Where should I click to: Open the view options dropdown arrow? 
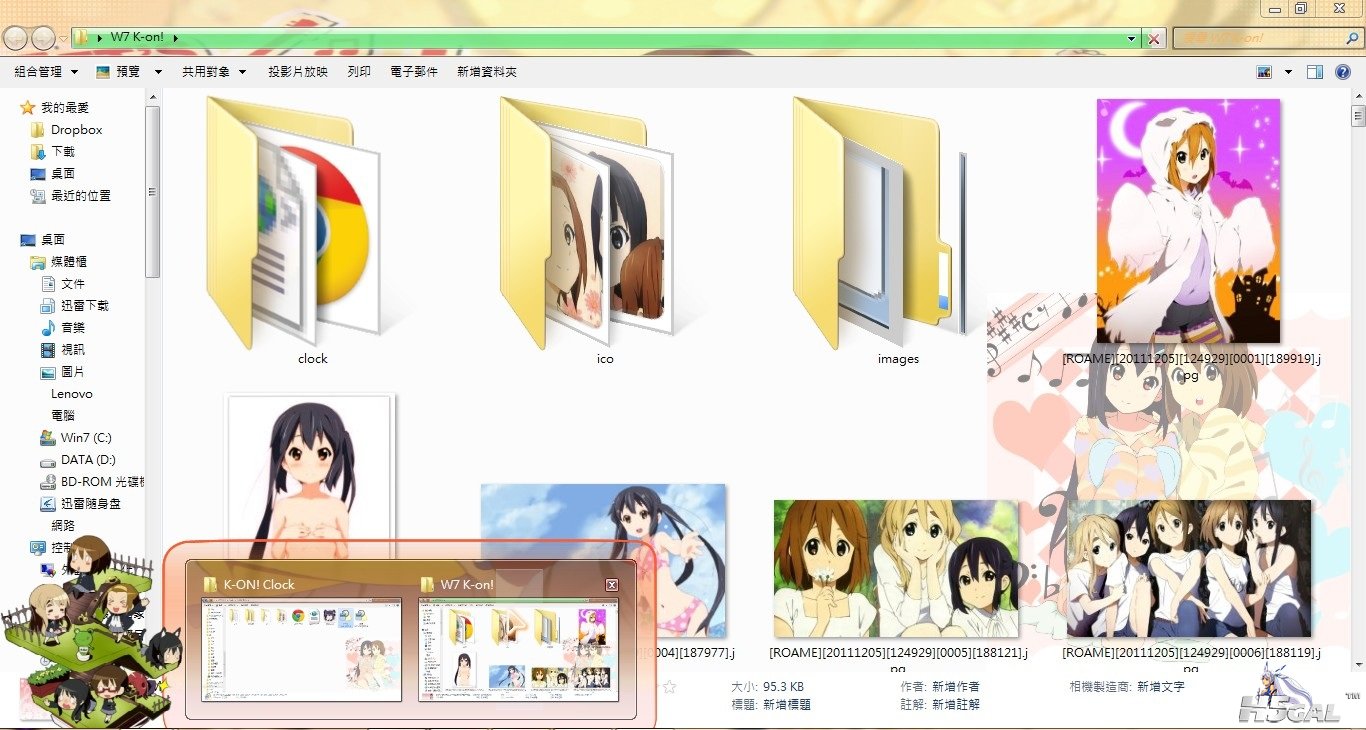click(1288, 72)
